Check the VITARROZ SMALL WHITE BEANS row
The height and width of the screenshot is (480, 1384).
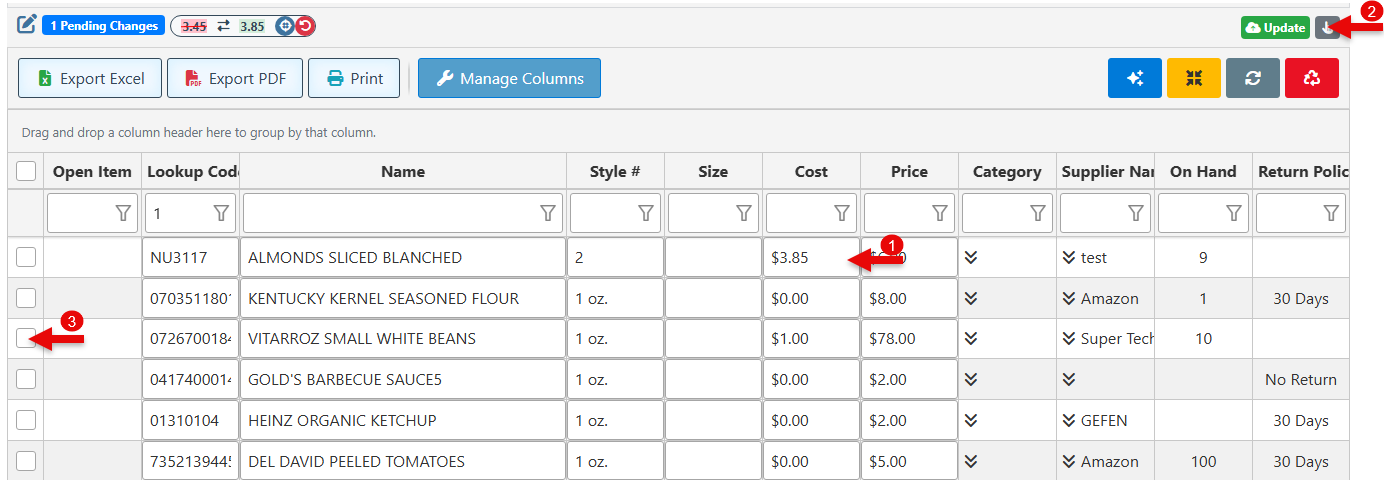coord(26,339)
